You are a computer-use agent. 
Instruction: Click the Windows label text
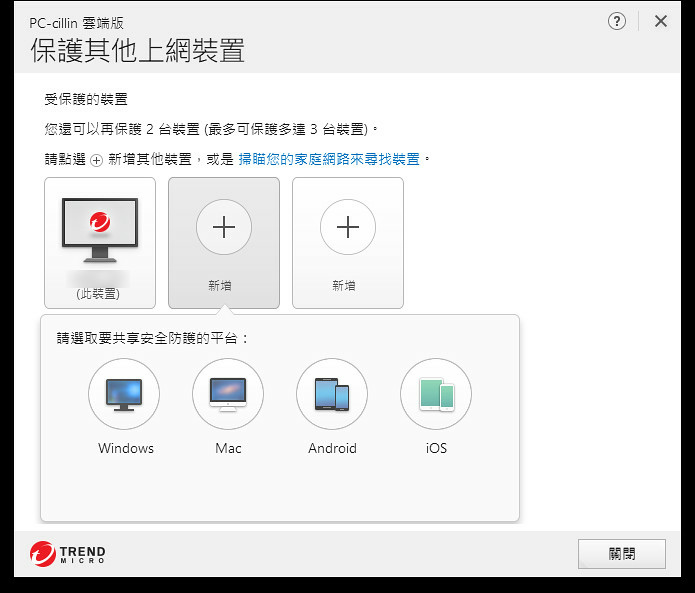point(126,448)
